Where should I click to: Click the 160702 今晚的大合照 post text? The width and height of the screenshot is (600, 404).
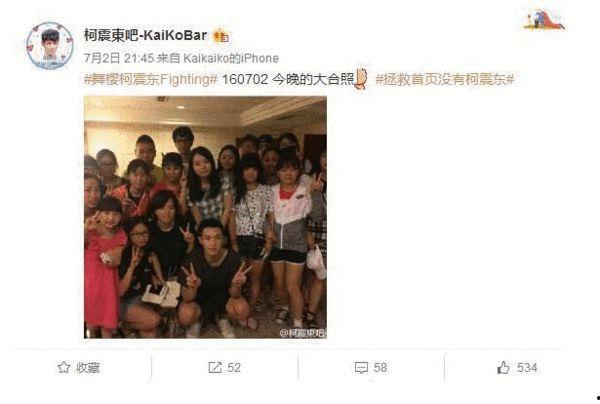coord(288,80)
